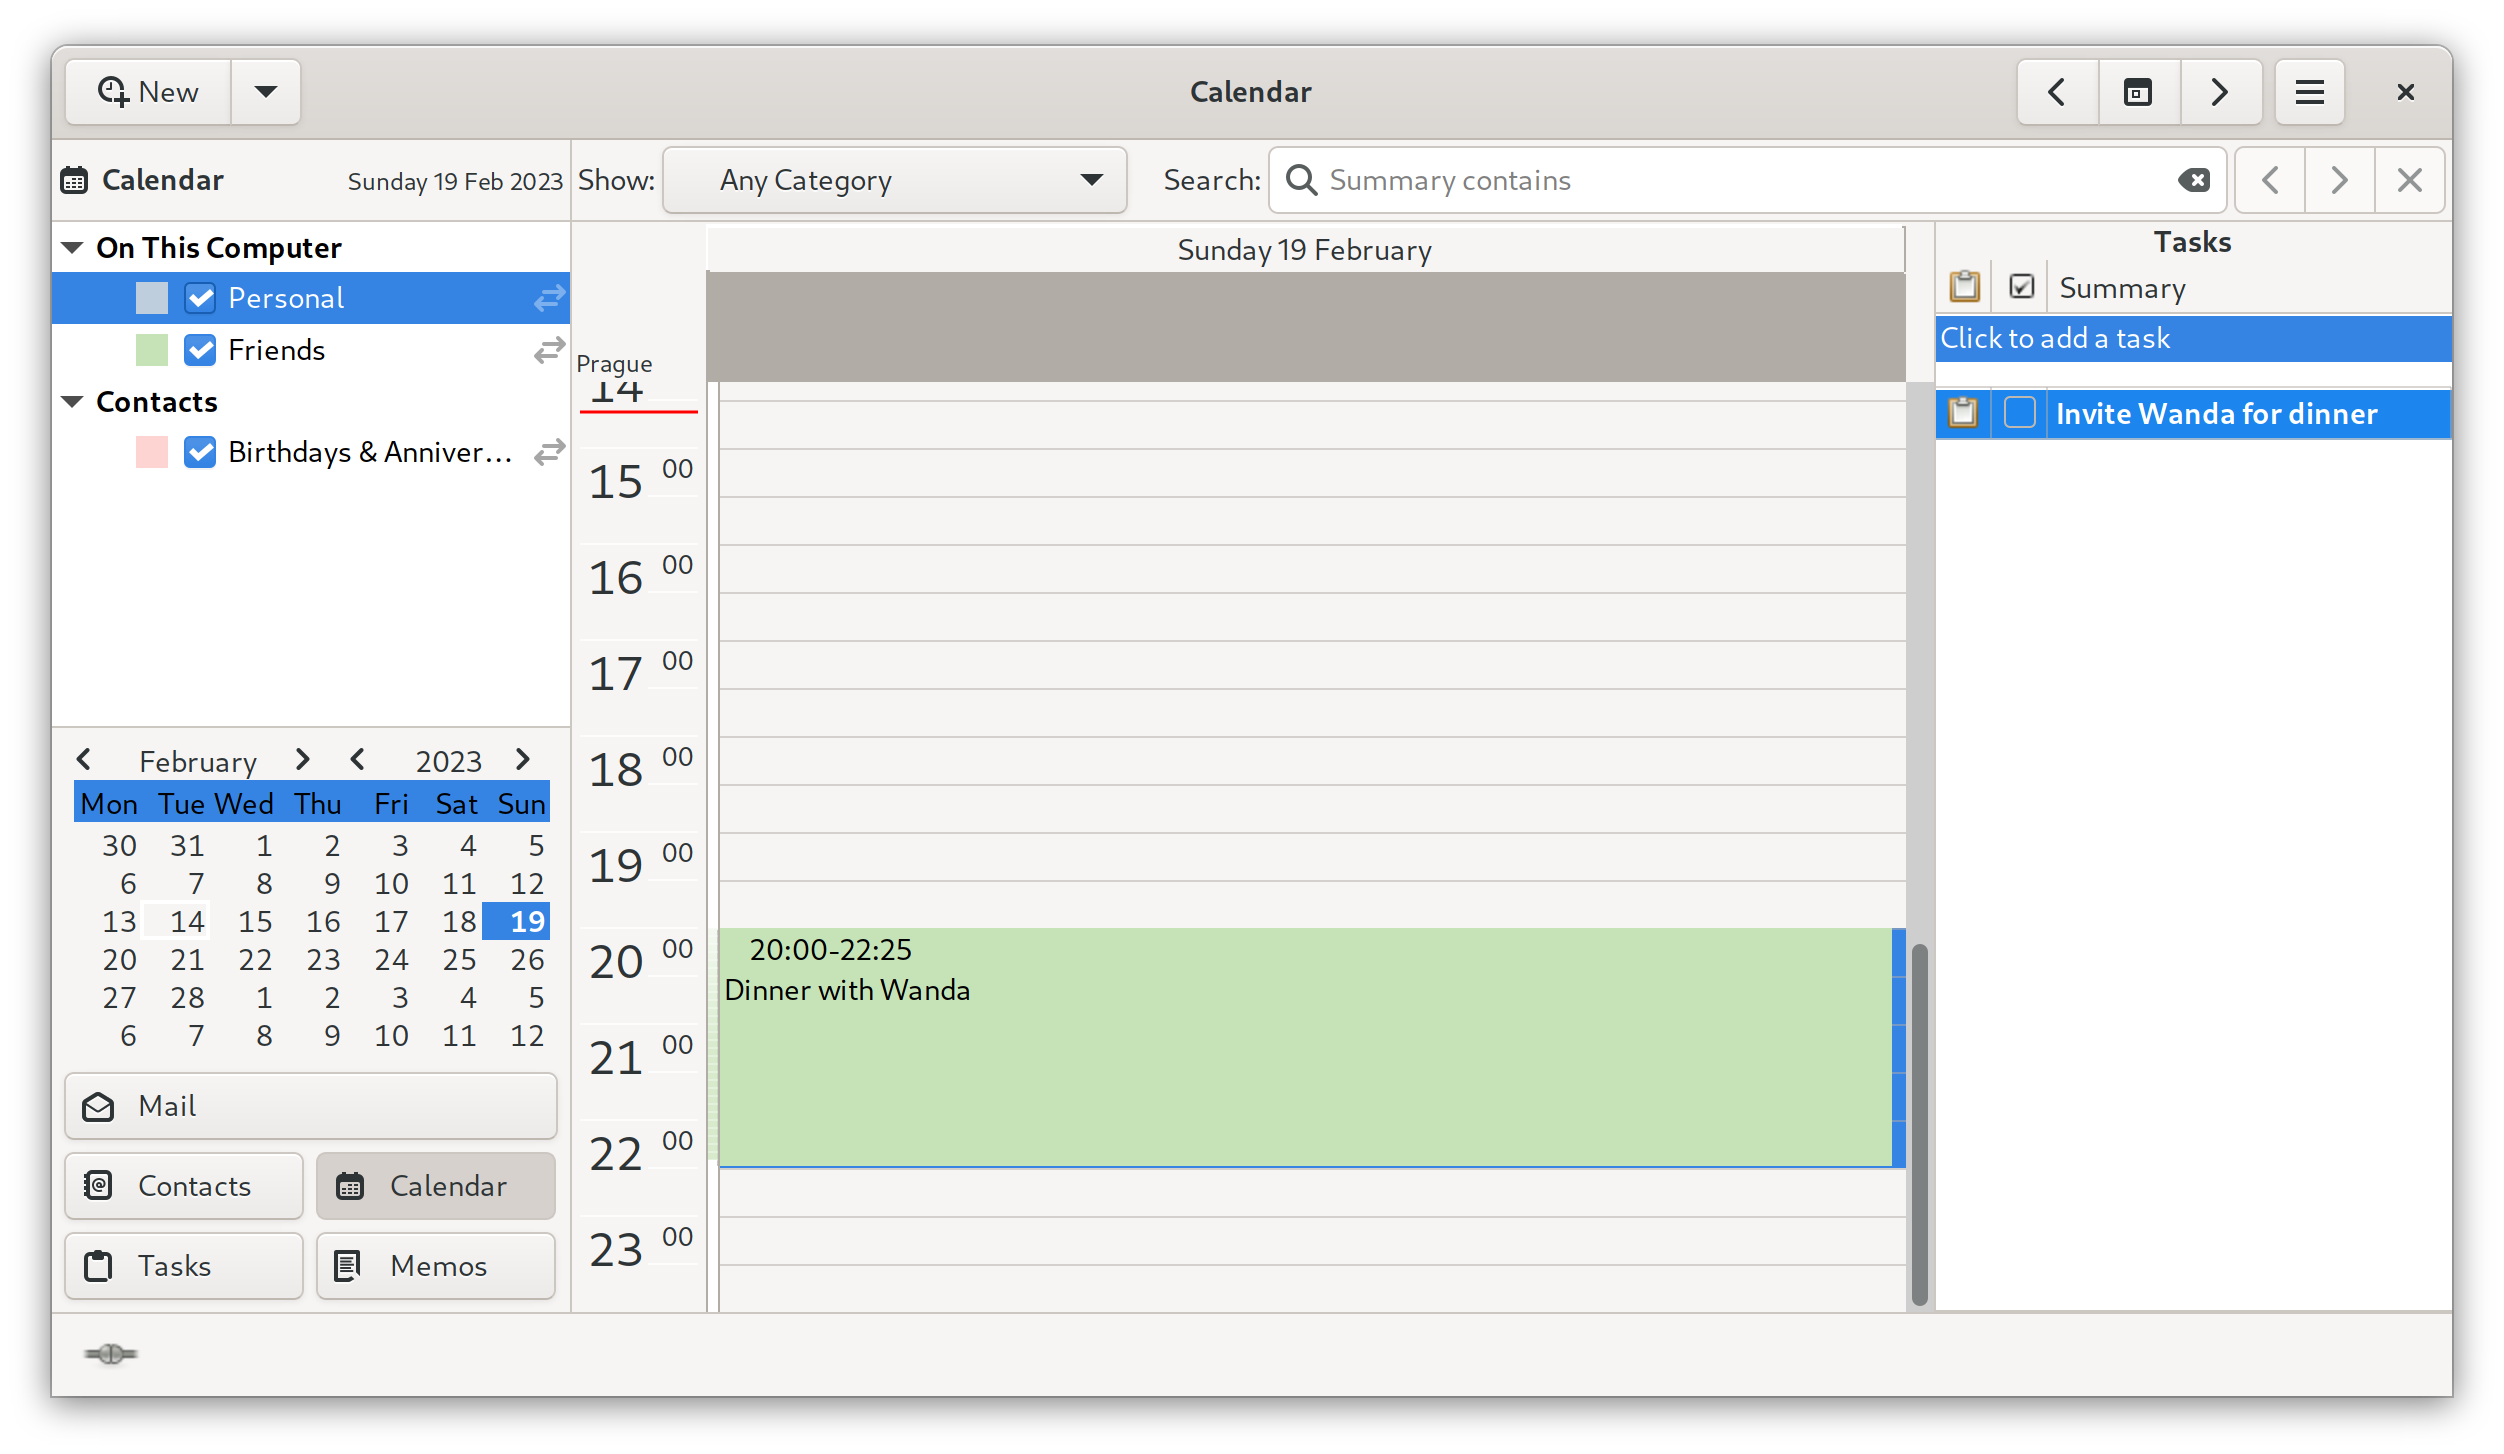2504x1454 pixels.
Task: Switch to the Memos view
Action: click(x=435, y=1266)
